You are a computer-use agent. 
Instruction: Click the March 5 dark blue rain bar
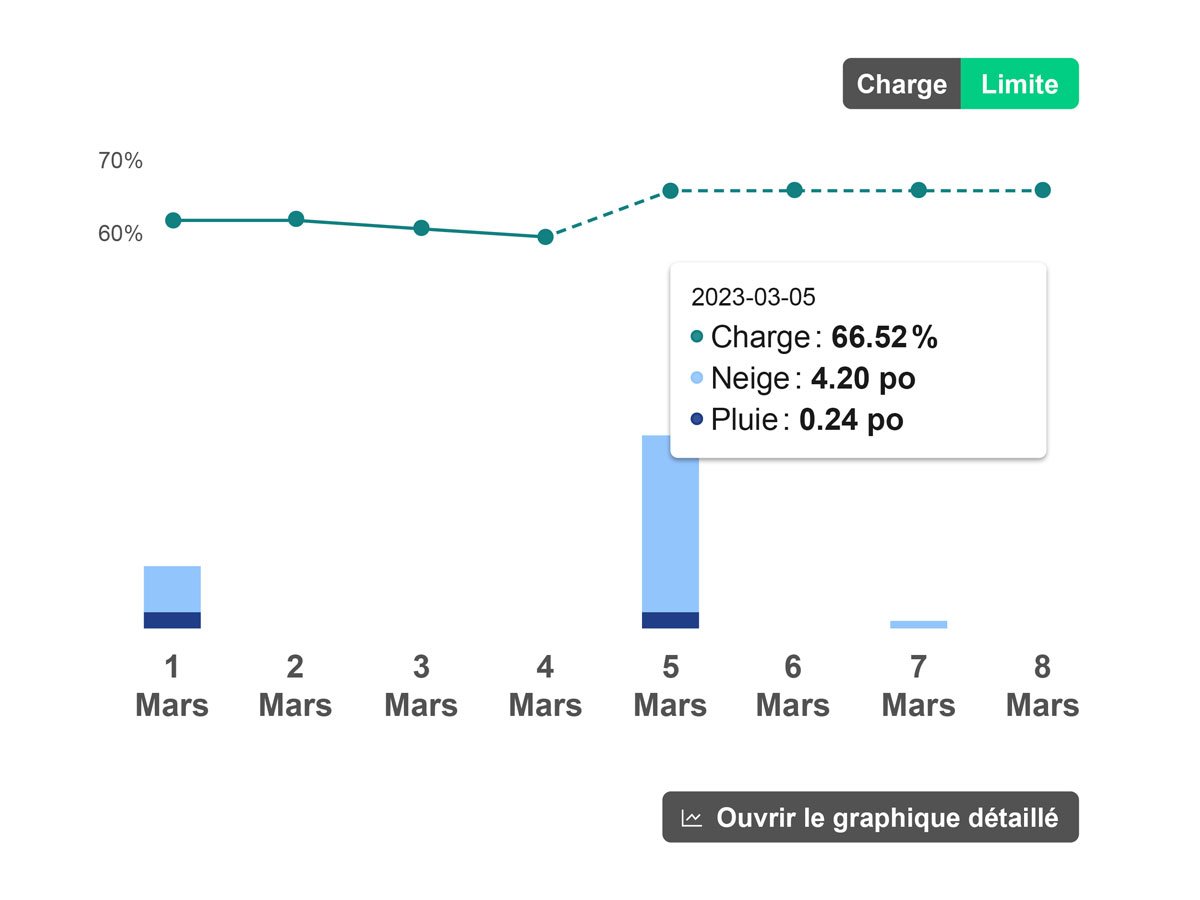[670, 620]
